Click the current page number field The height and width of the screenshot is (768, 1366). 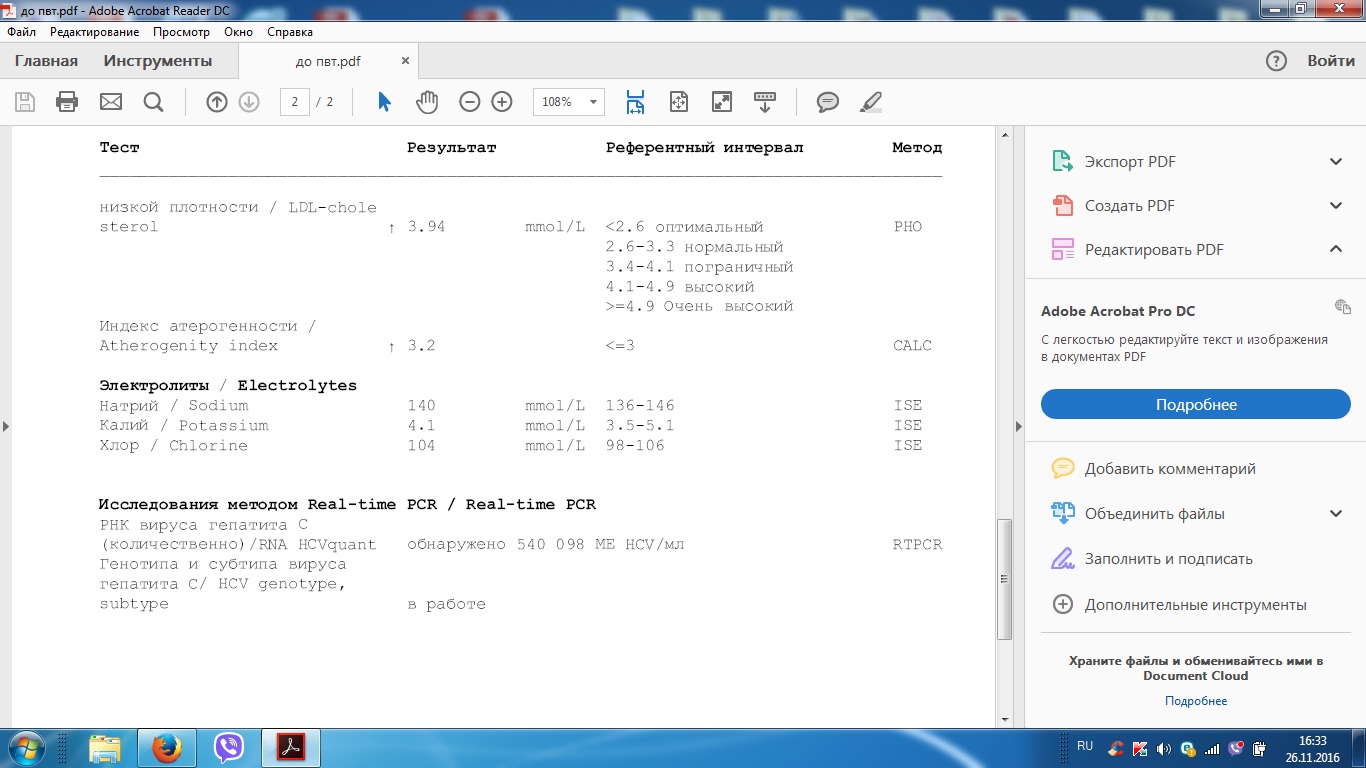point(294,102)
